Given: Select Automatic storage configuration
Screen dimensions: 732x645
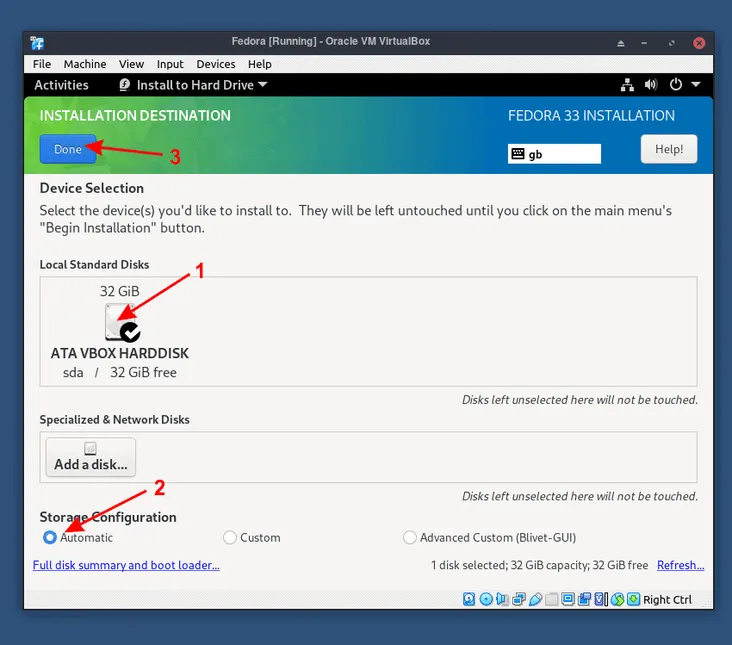Looking at the screenshot, I should 50,537.
